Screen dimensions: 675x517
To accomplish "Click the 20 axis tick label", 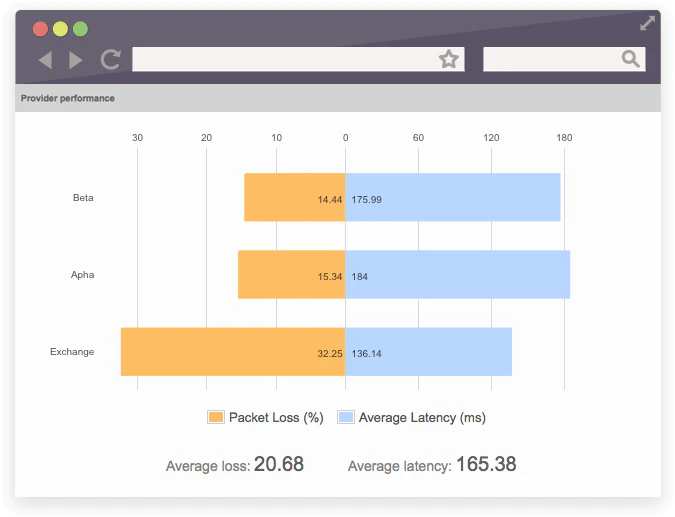I will (x=206, y=137).
